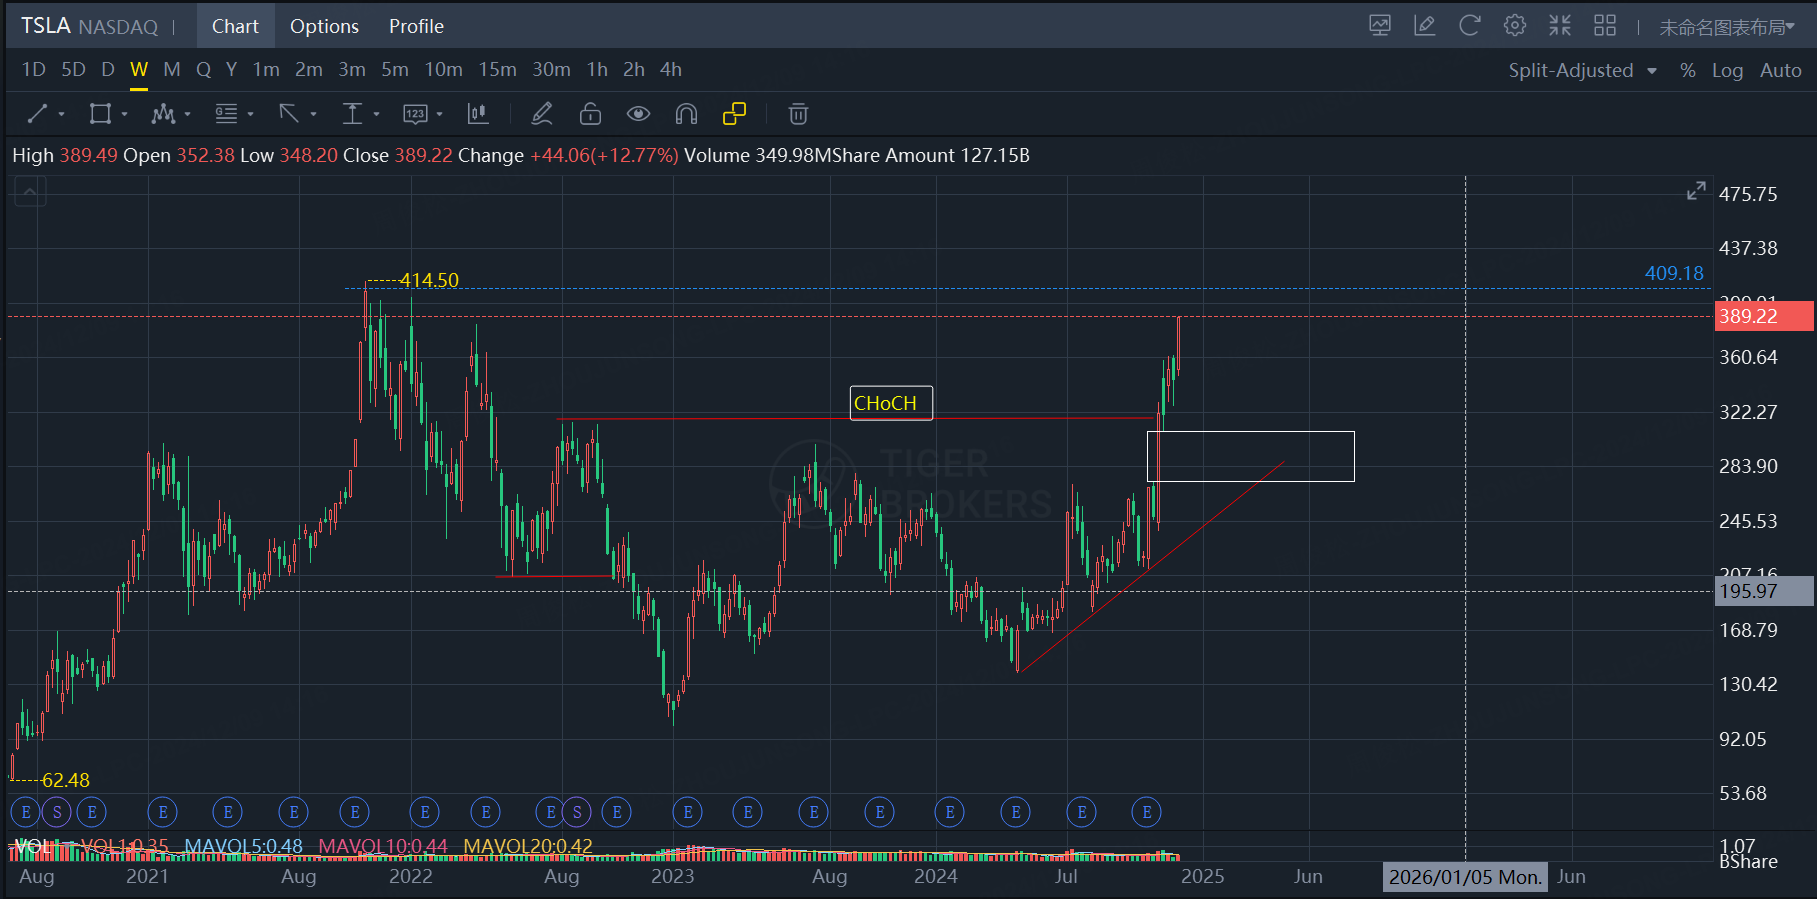The width and height of the screenshot is (1817, 899).
Task: Click the S event marker near Aug 2020
Action: [x=58, y=812]
